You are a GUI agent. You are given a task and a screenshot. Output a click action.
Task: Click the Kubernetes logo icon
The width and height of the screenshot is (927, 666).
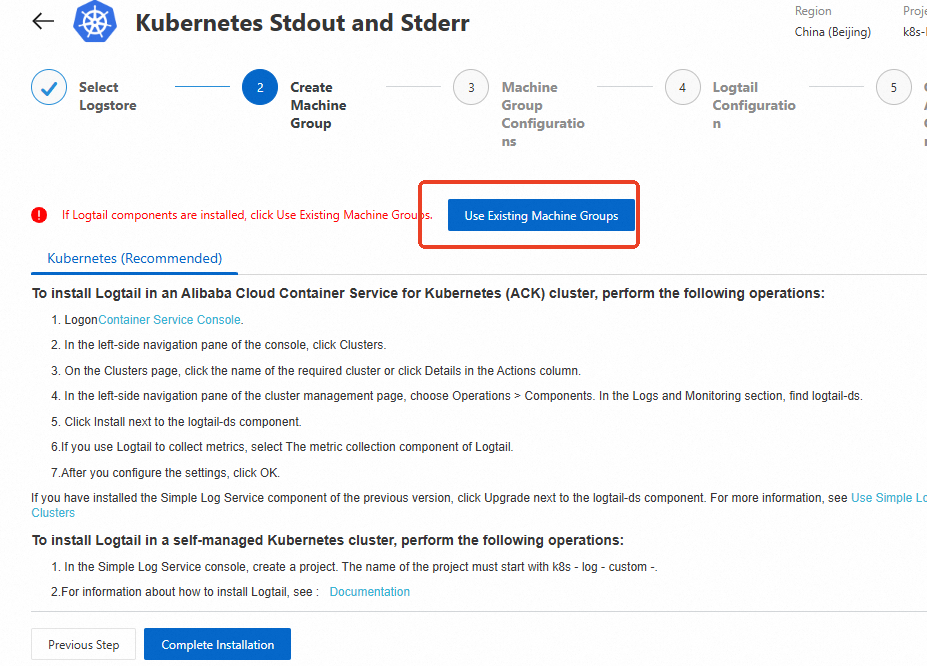[95, 22]
